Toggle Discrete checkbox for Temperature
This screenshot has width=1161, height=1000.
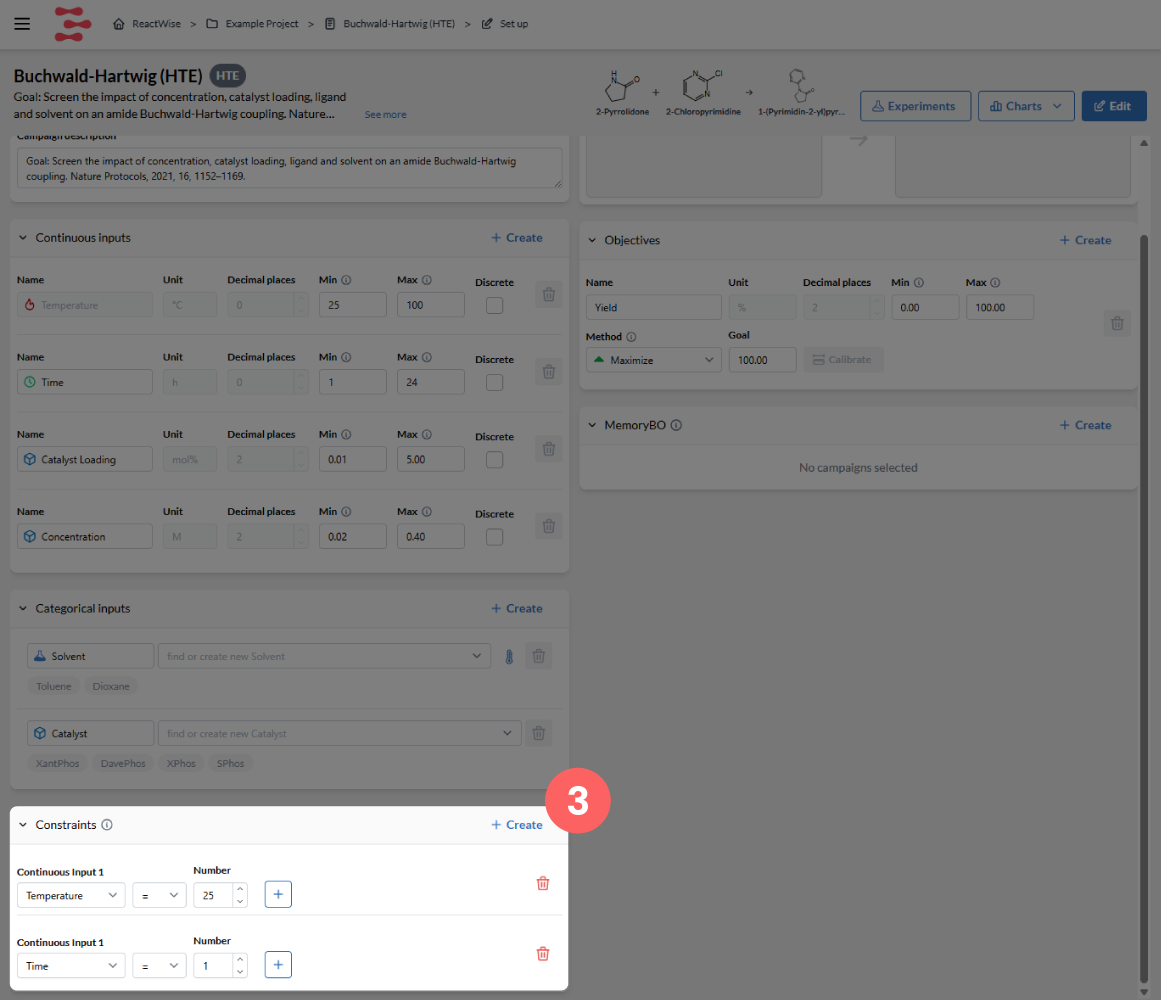coord(495,306)
